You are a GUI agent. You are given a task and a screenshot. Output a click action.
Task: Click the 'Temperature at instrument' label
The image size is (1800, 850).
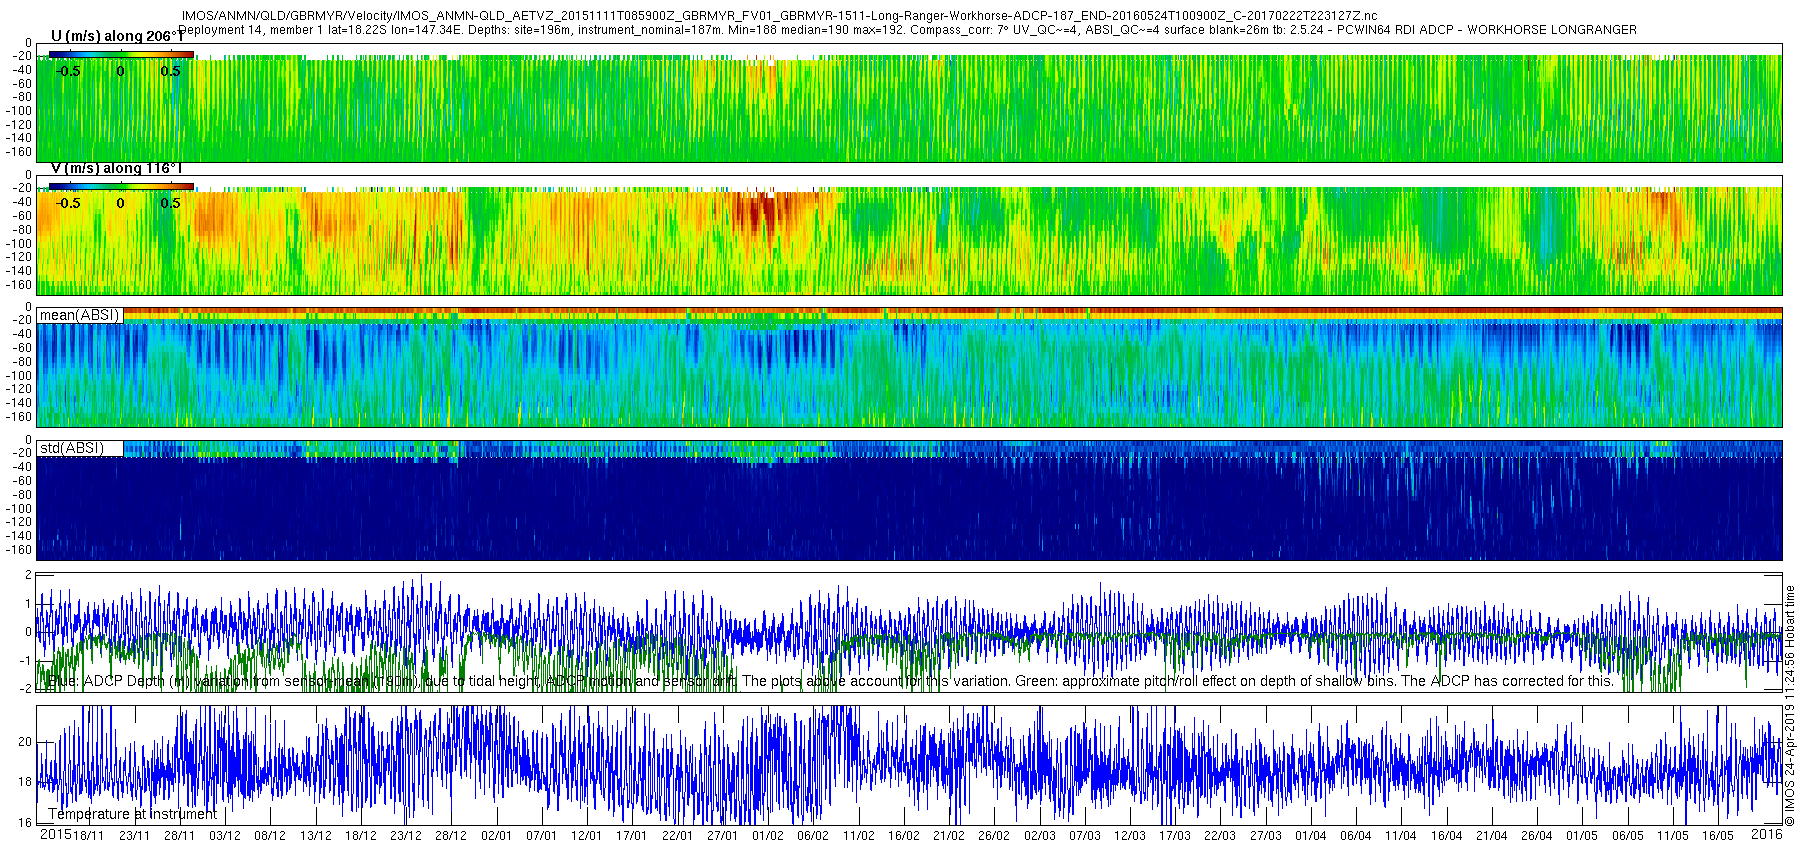[x=132, y=814]
